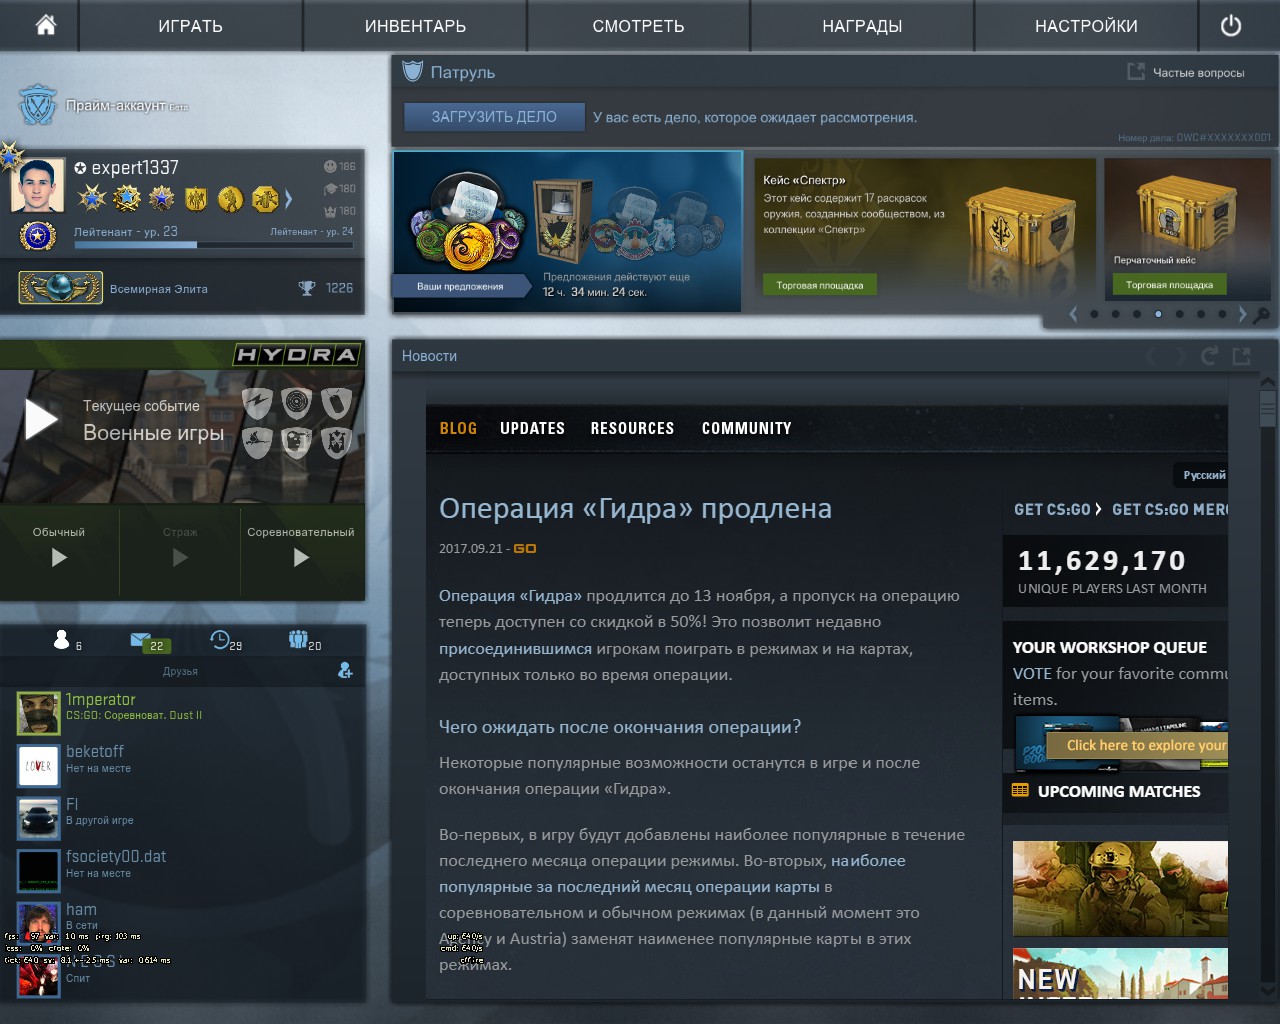Open the Русский language selector
The width and height of the screenshot is (1280, 1024).
[x=1204, y=475]
